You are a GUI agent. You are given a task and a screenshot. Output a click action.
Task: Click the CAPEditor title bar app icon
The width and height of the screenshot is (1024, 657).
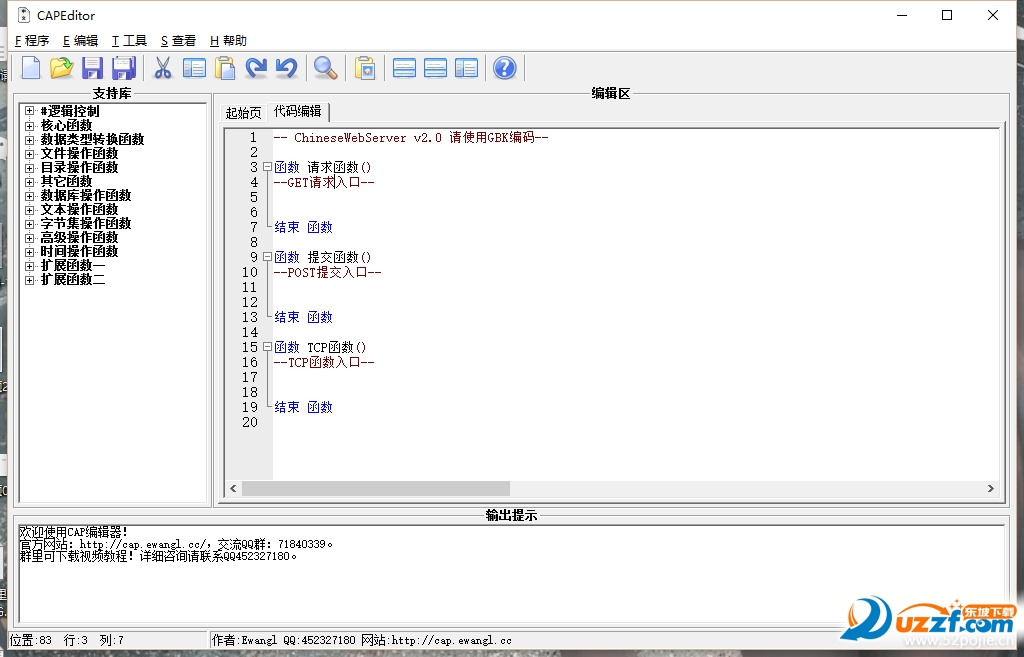click(x=24, y=15)
